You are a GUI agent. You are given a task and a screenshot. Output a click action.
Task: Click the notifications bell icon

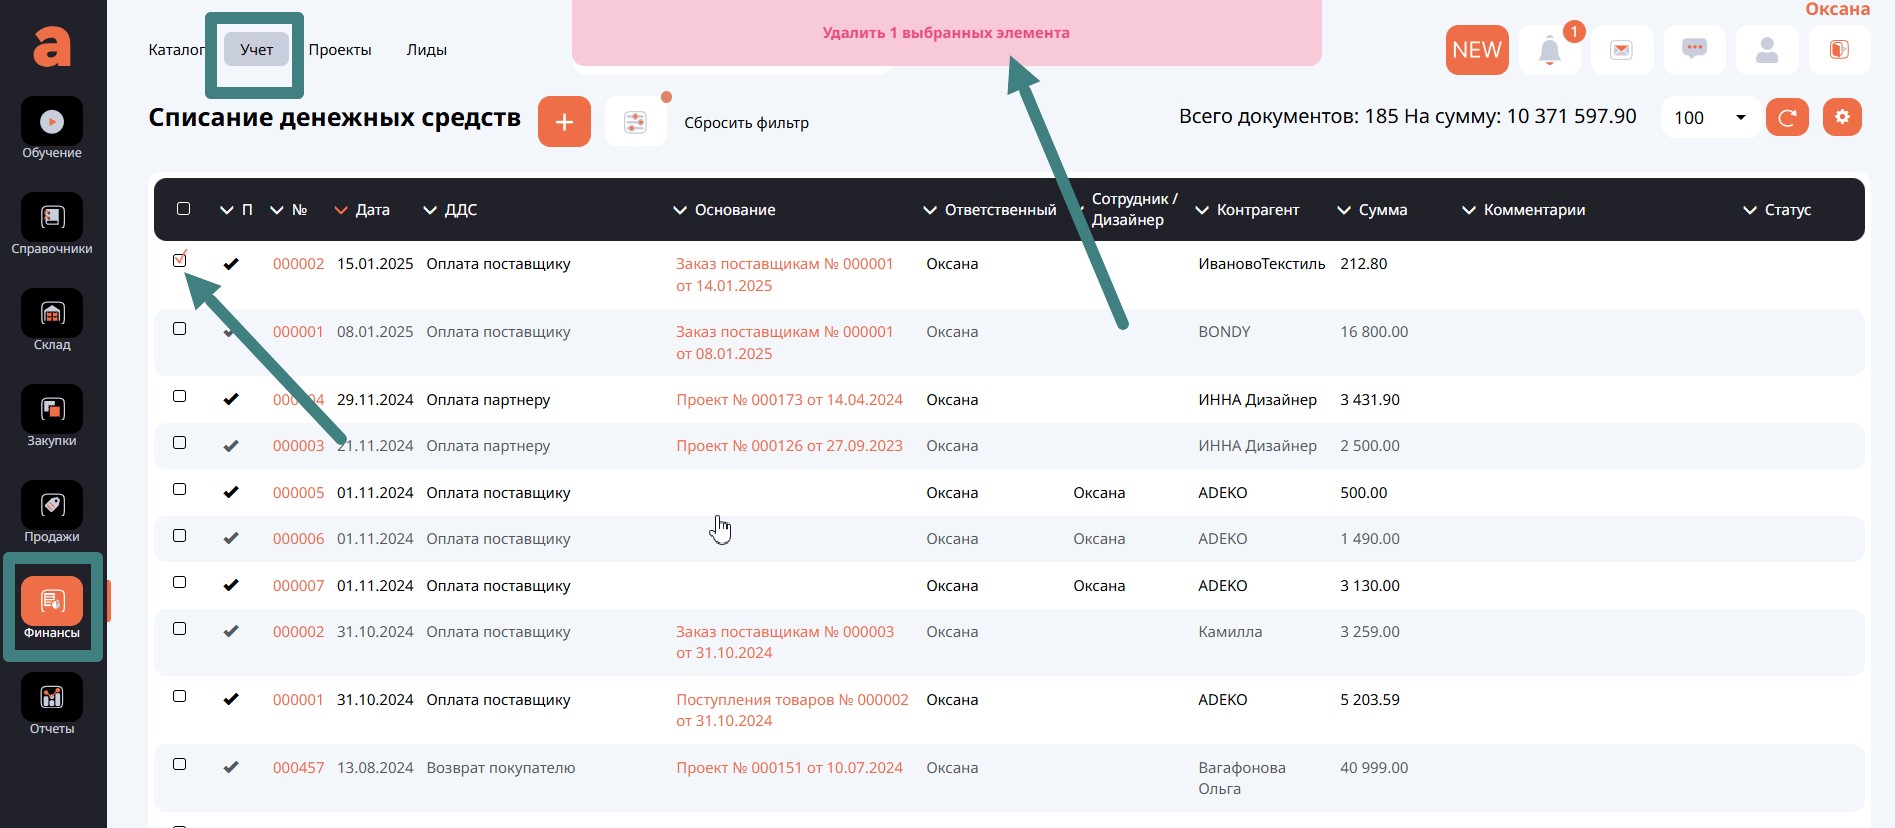[x=1549, y=50]
